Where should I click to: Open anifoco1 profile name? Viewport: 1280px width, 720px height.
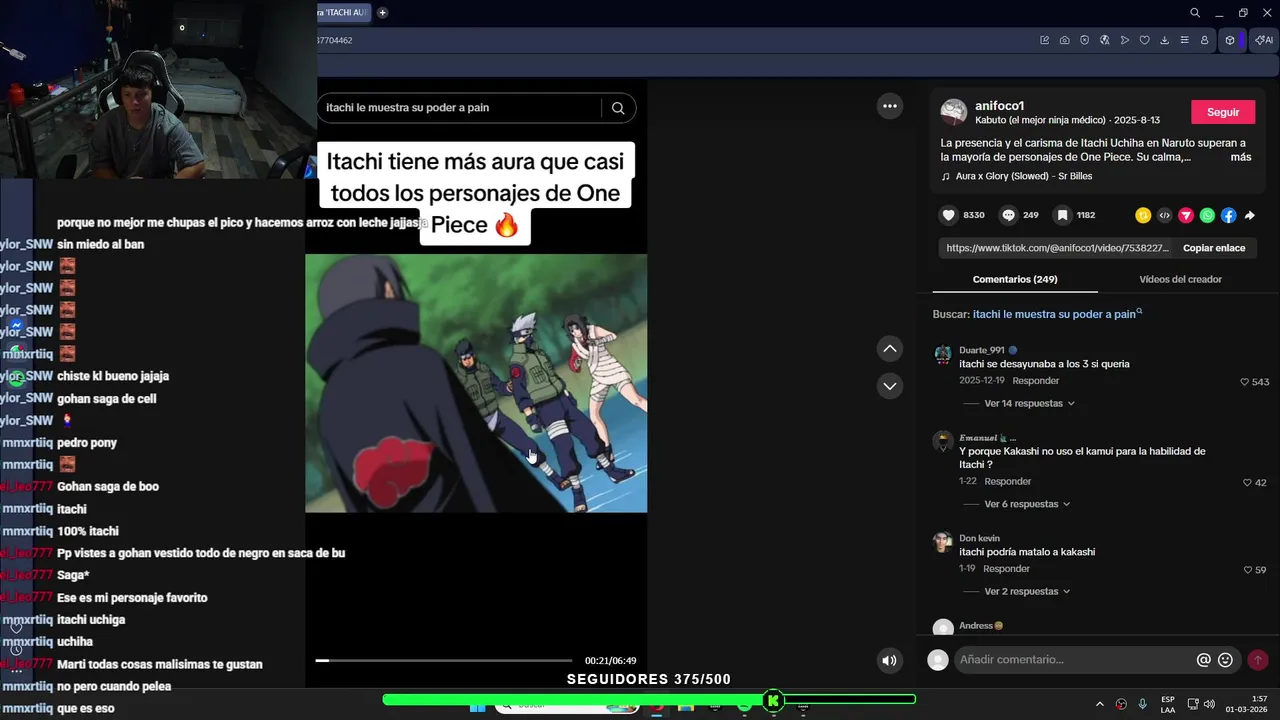[x=999, y=105]
